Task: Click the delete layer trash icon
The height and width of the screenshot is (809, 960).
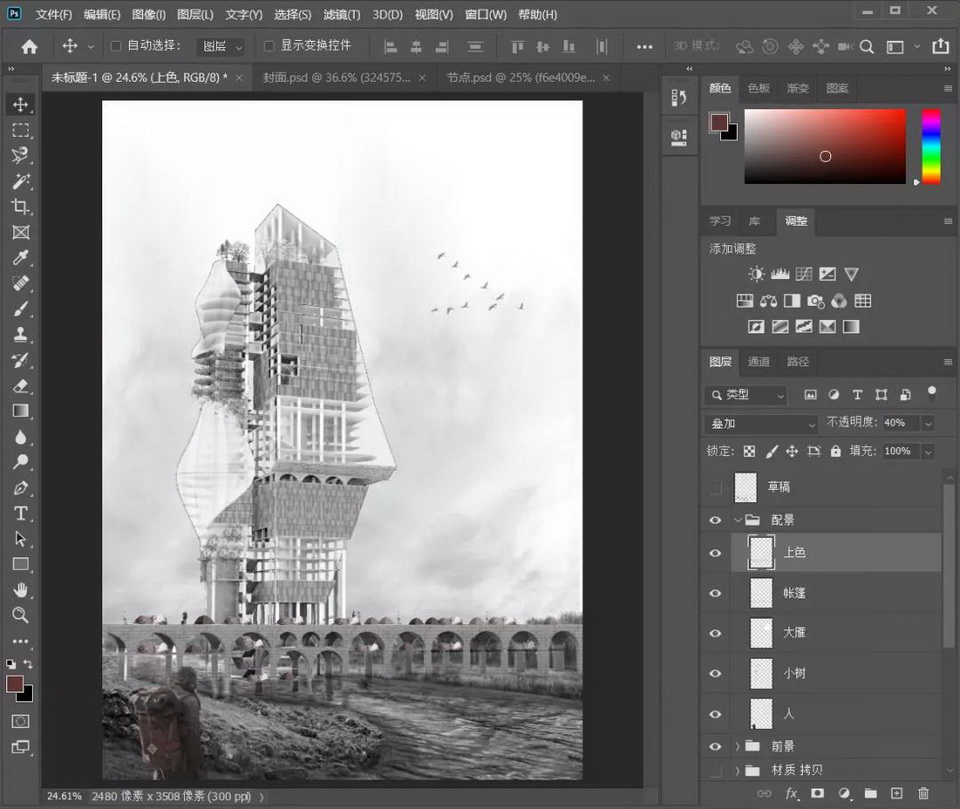Action: click(x=923, y=793)
